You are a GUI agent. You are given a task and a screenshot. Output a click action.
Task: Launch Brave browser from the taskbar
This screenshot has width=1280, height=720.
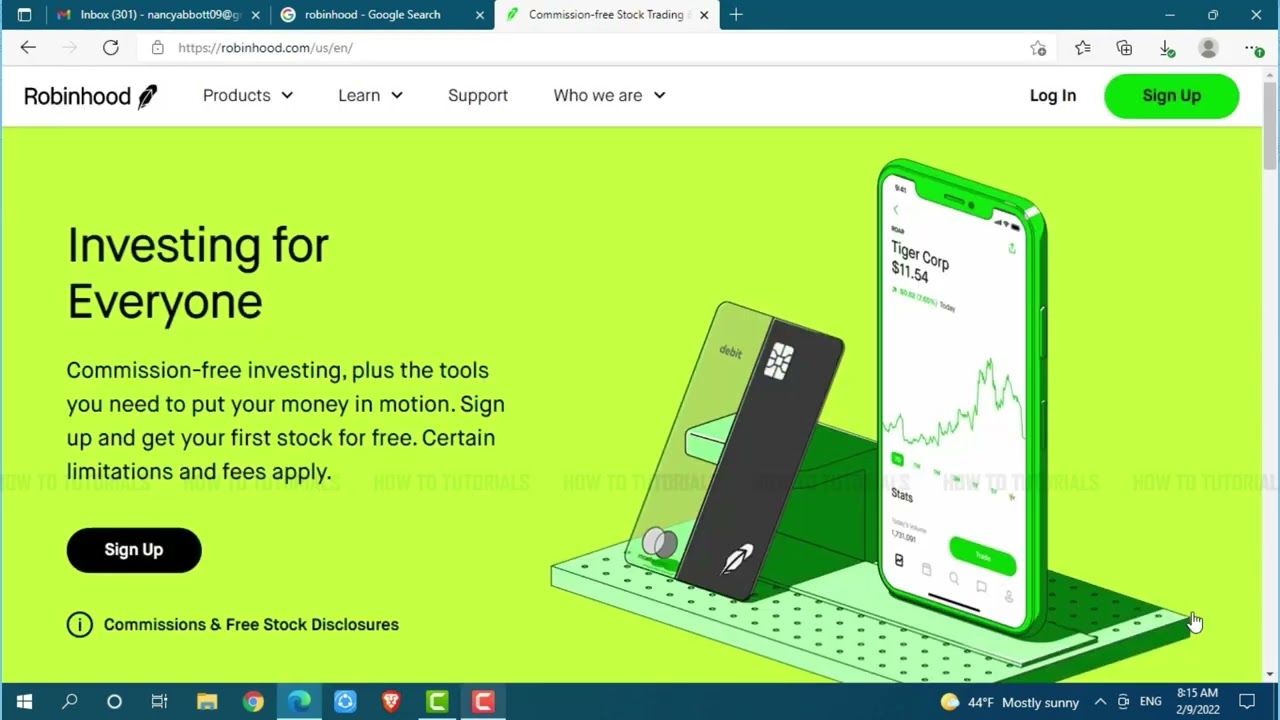(391, 702)
